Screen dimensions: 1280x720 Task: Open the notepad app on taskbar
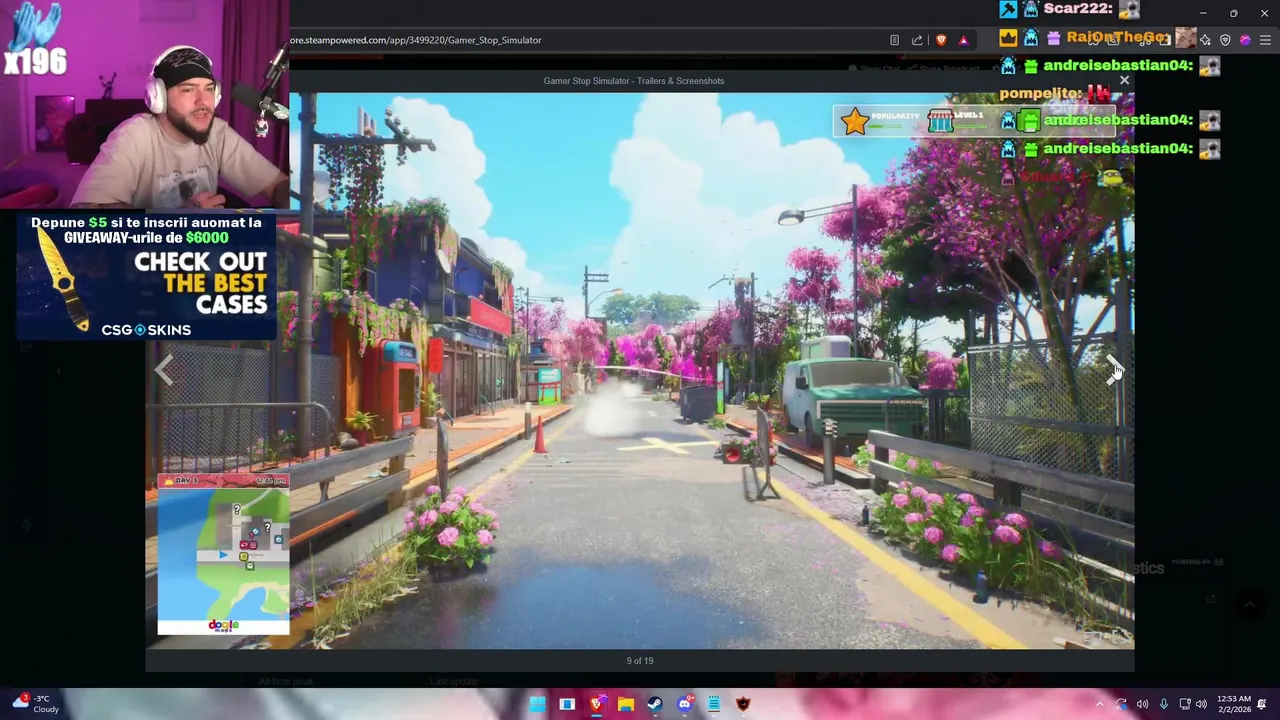pos(714,704)
